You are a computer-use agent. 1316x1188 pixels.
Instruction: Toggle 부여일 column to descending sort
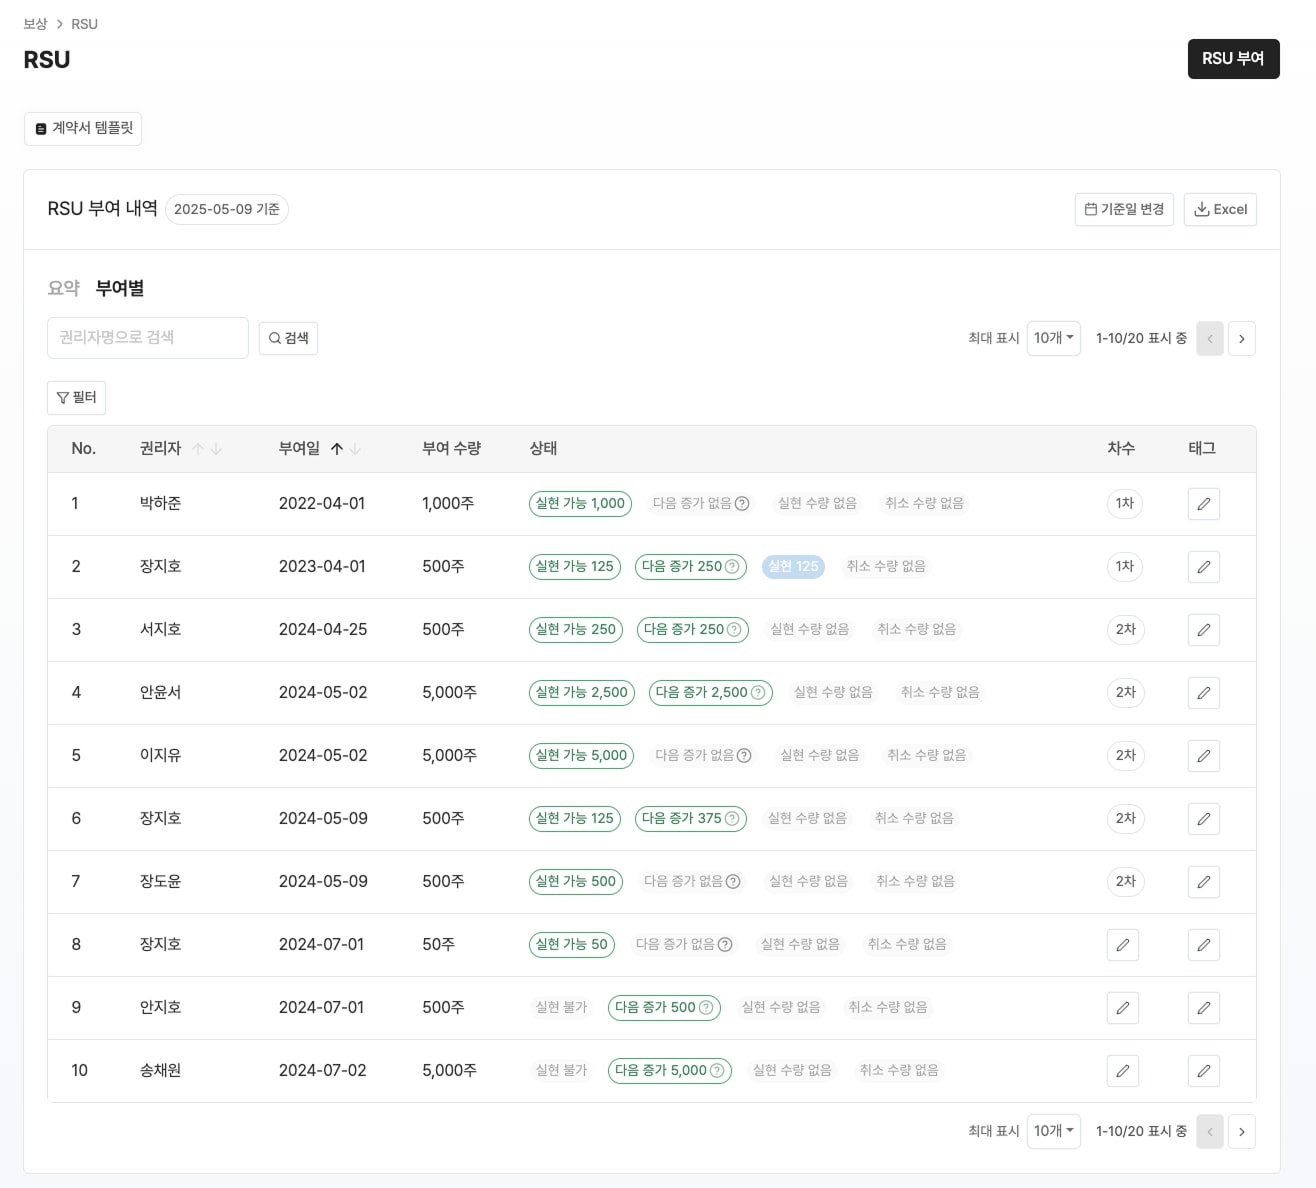coord(356,449)
